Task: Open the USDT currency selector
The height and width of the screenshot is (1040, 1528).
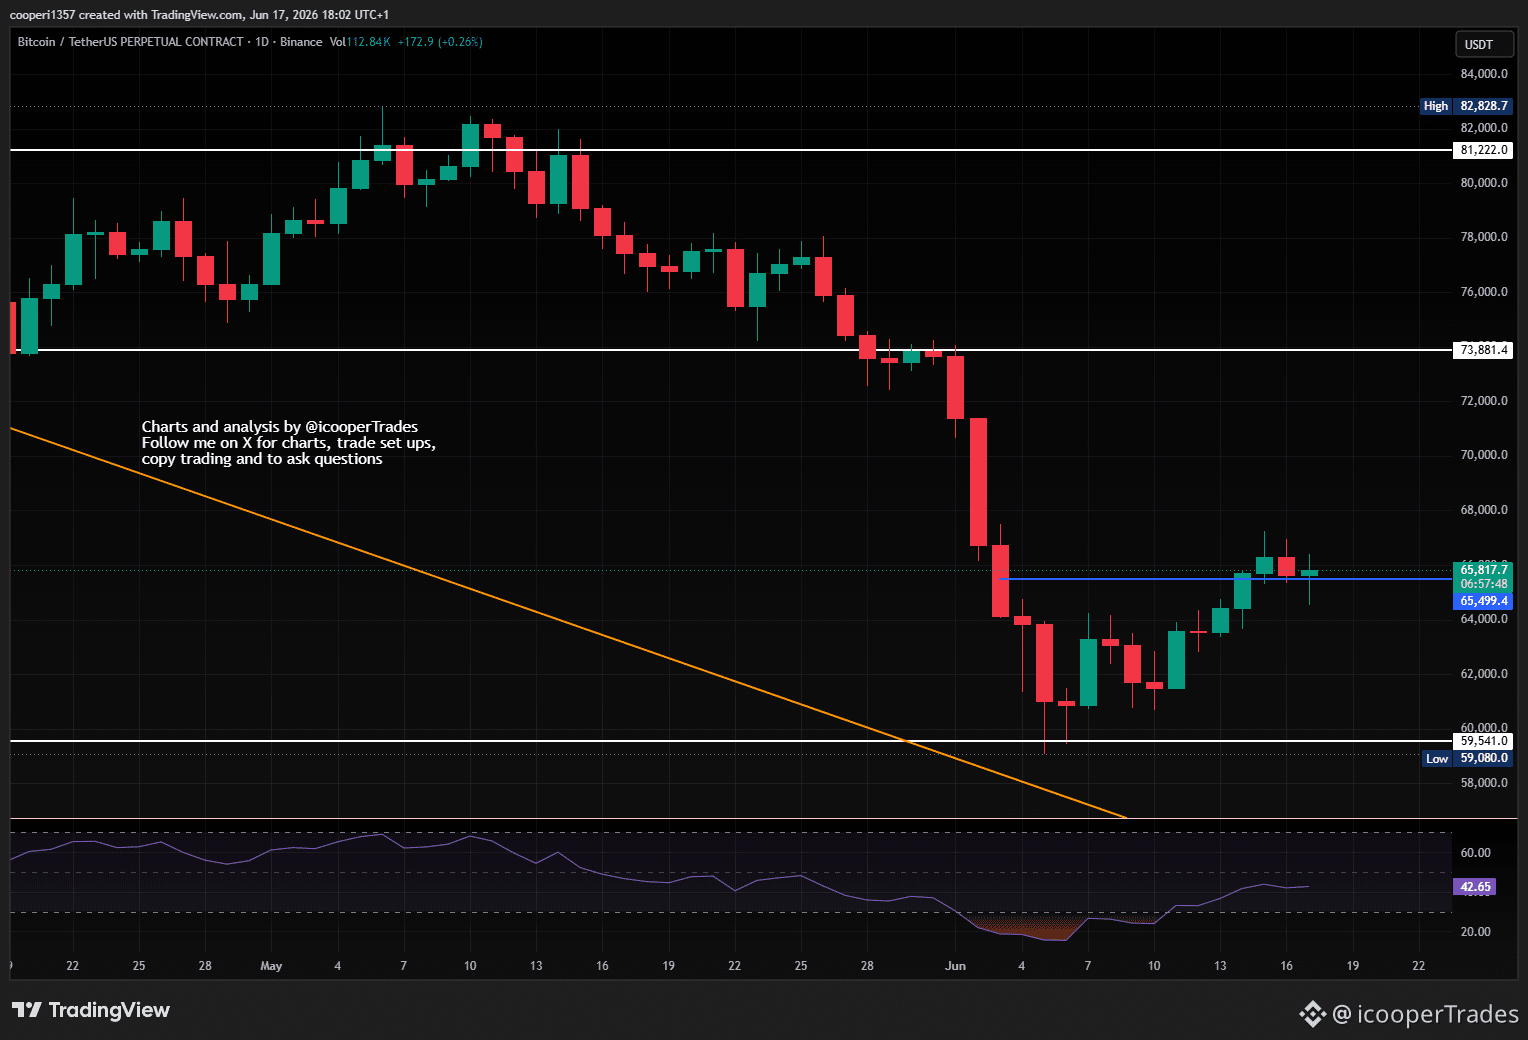Action: click(1483, 44)
